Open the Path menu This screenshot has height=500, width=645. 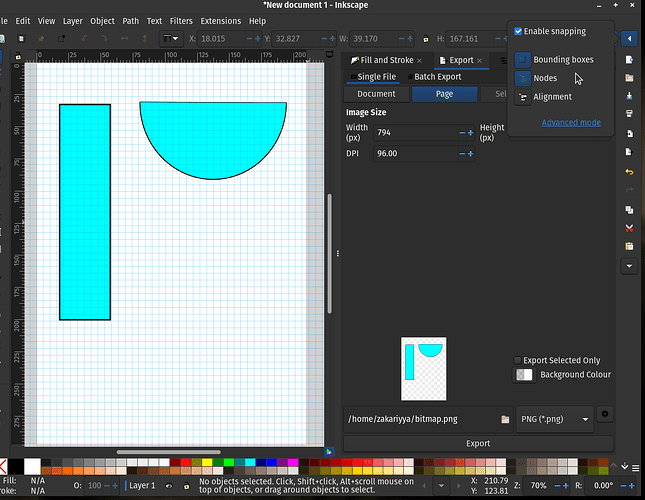pyautogui.click(x=130, y=21)
